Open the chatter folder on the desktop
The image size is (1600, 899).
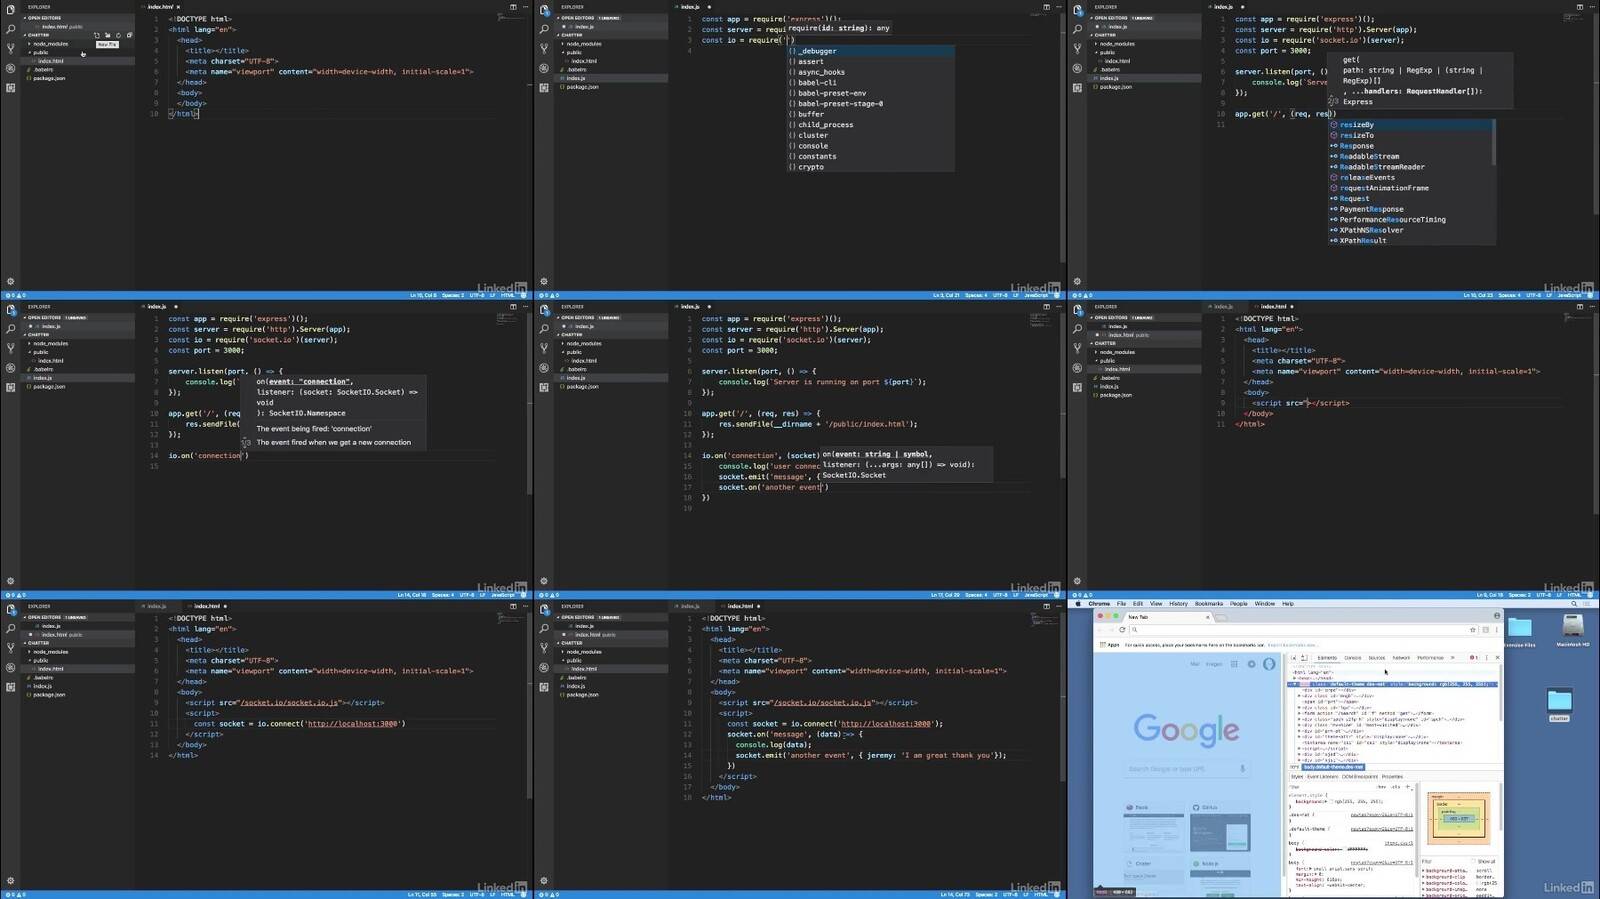pos(1559,701)
